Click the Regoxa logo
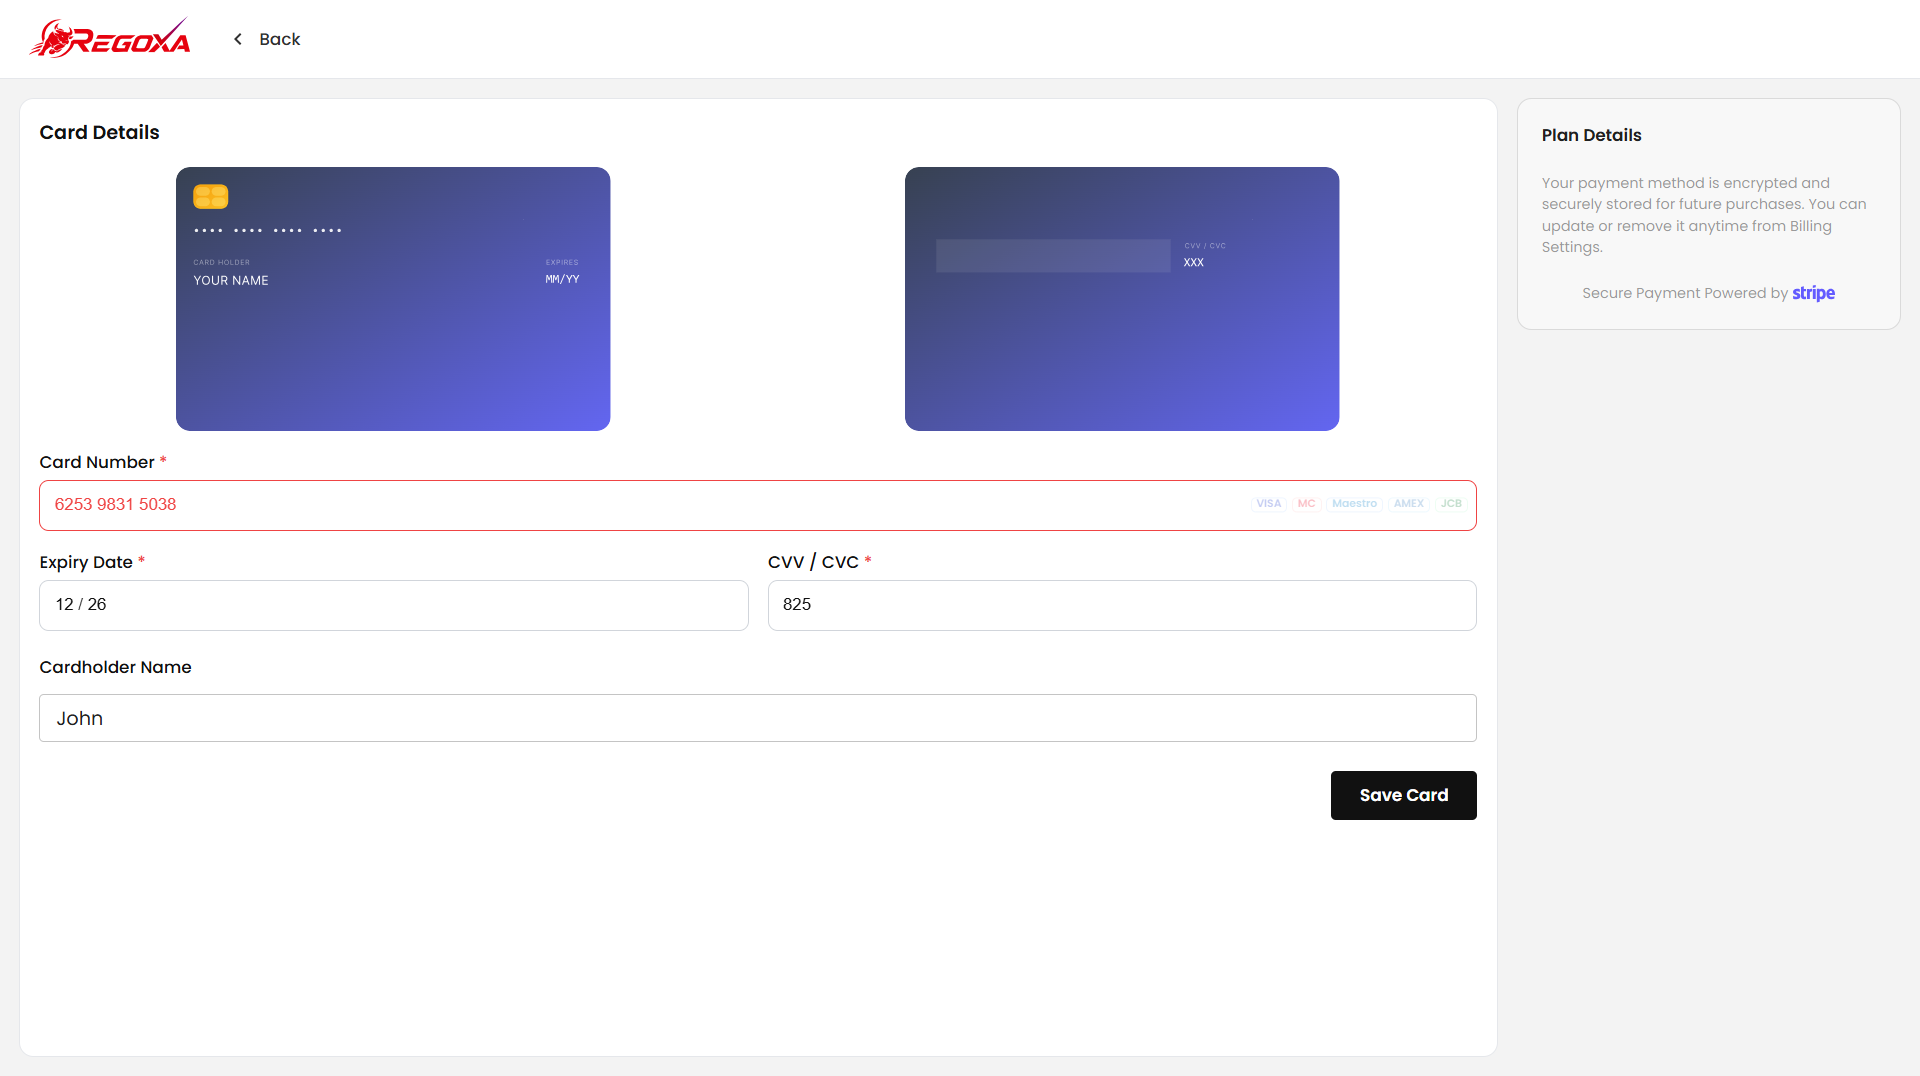 tap(110, 38)
